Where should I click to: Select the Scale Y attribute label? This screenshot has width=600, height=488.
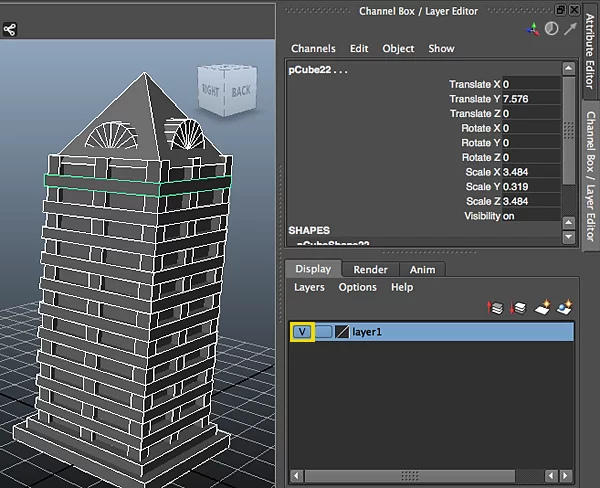click(483, 186)
